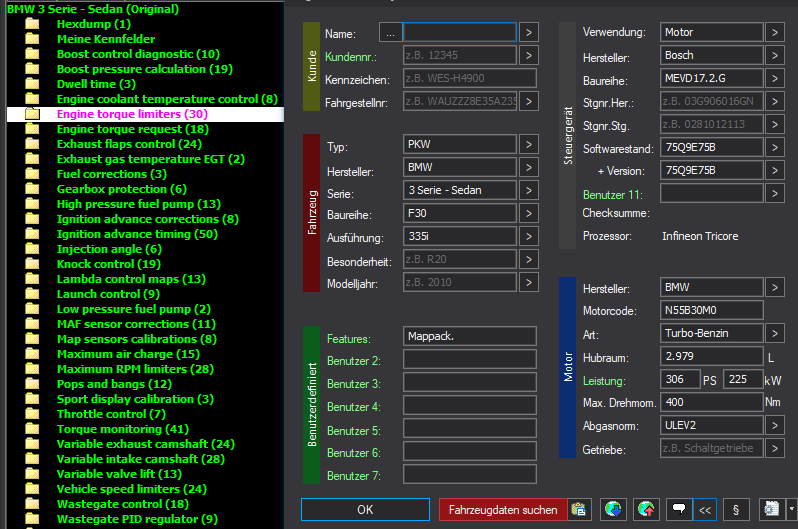Expand the options arrow next to Baureihe MEVD17.2.G

point(775,78)
